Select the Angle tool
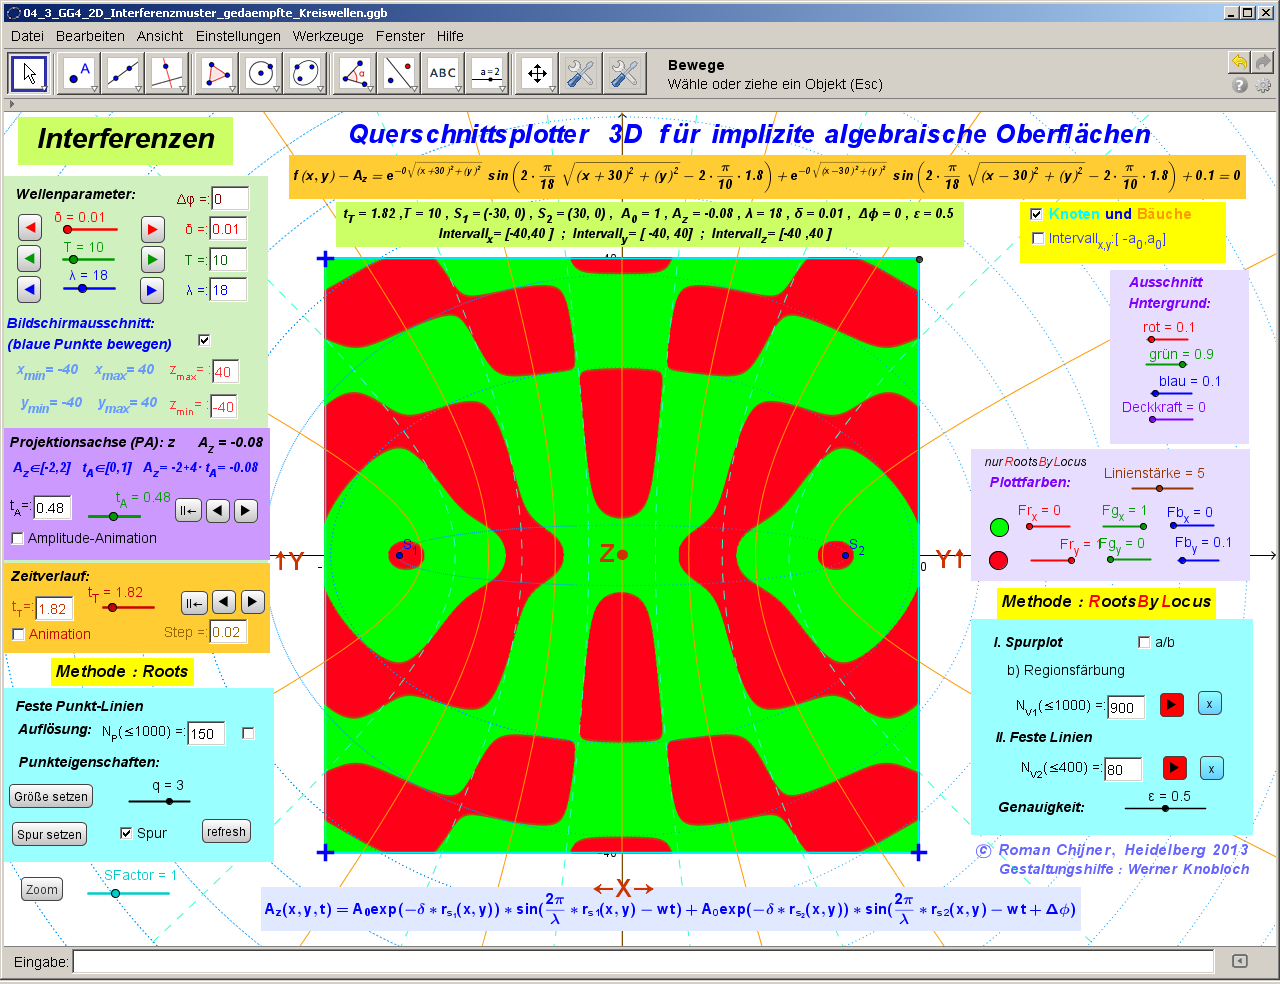1280x984 pixels. pyautogui.click(x=352, y=73)
